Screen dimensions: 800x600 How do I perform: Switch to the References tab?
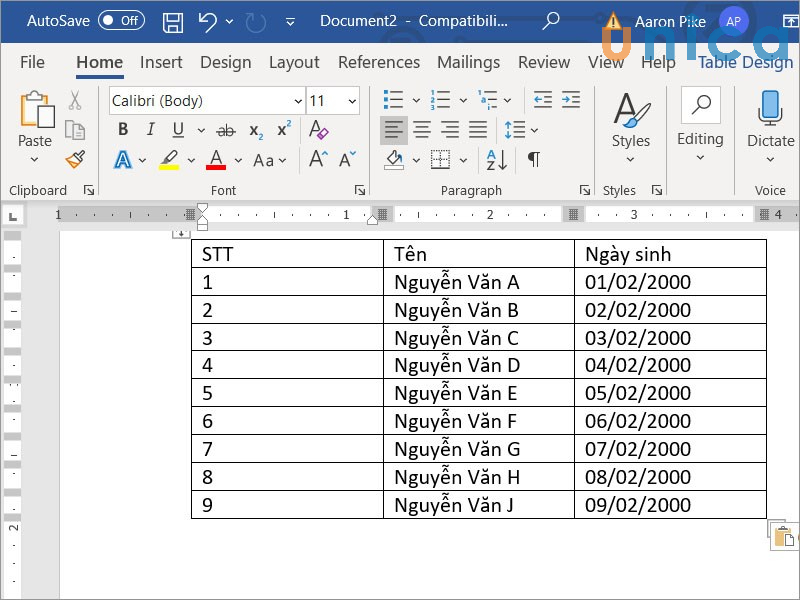click(379, 62)
